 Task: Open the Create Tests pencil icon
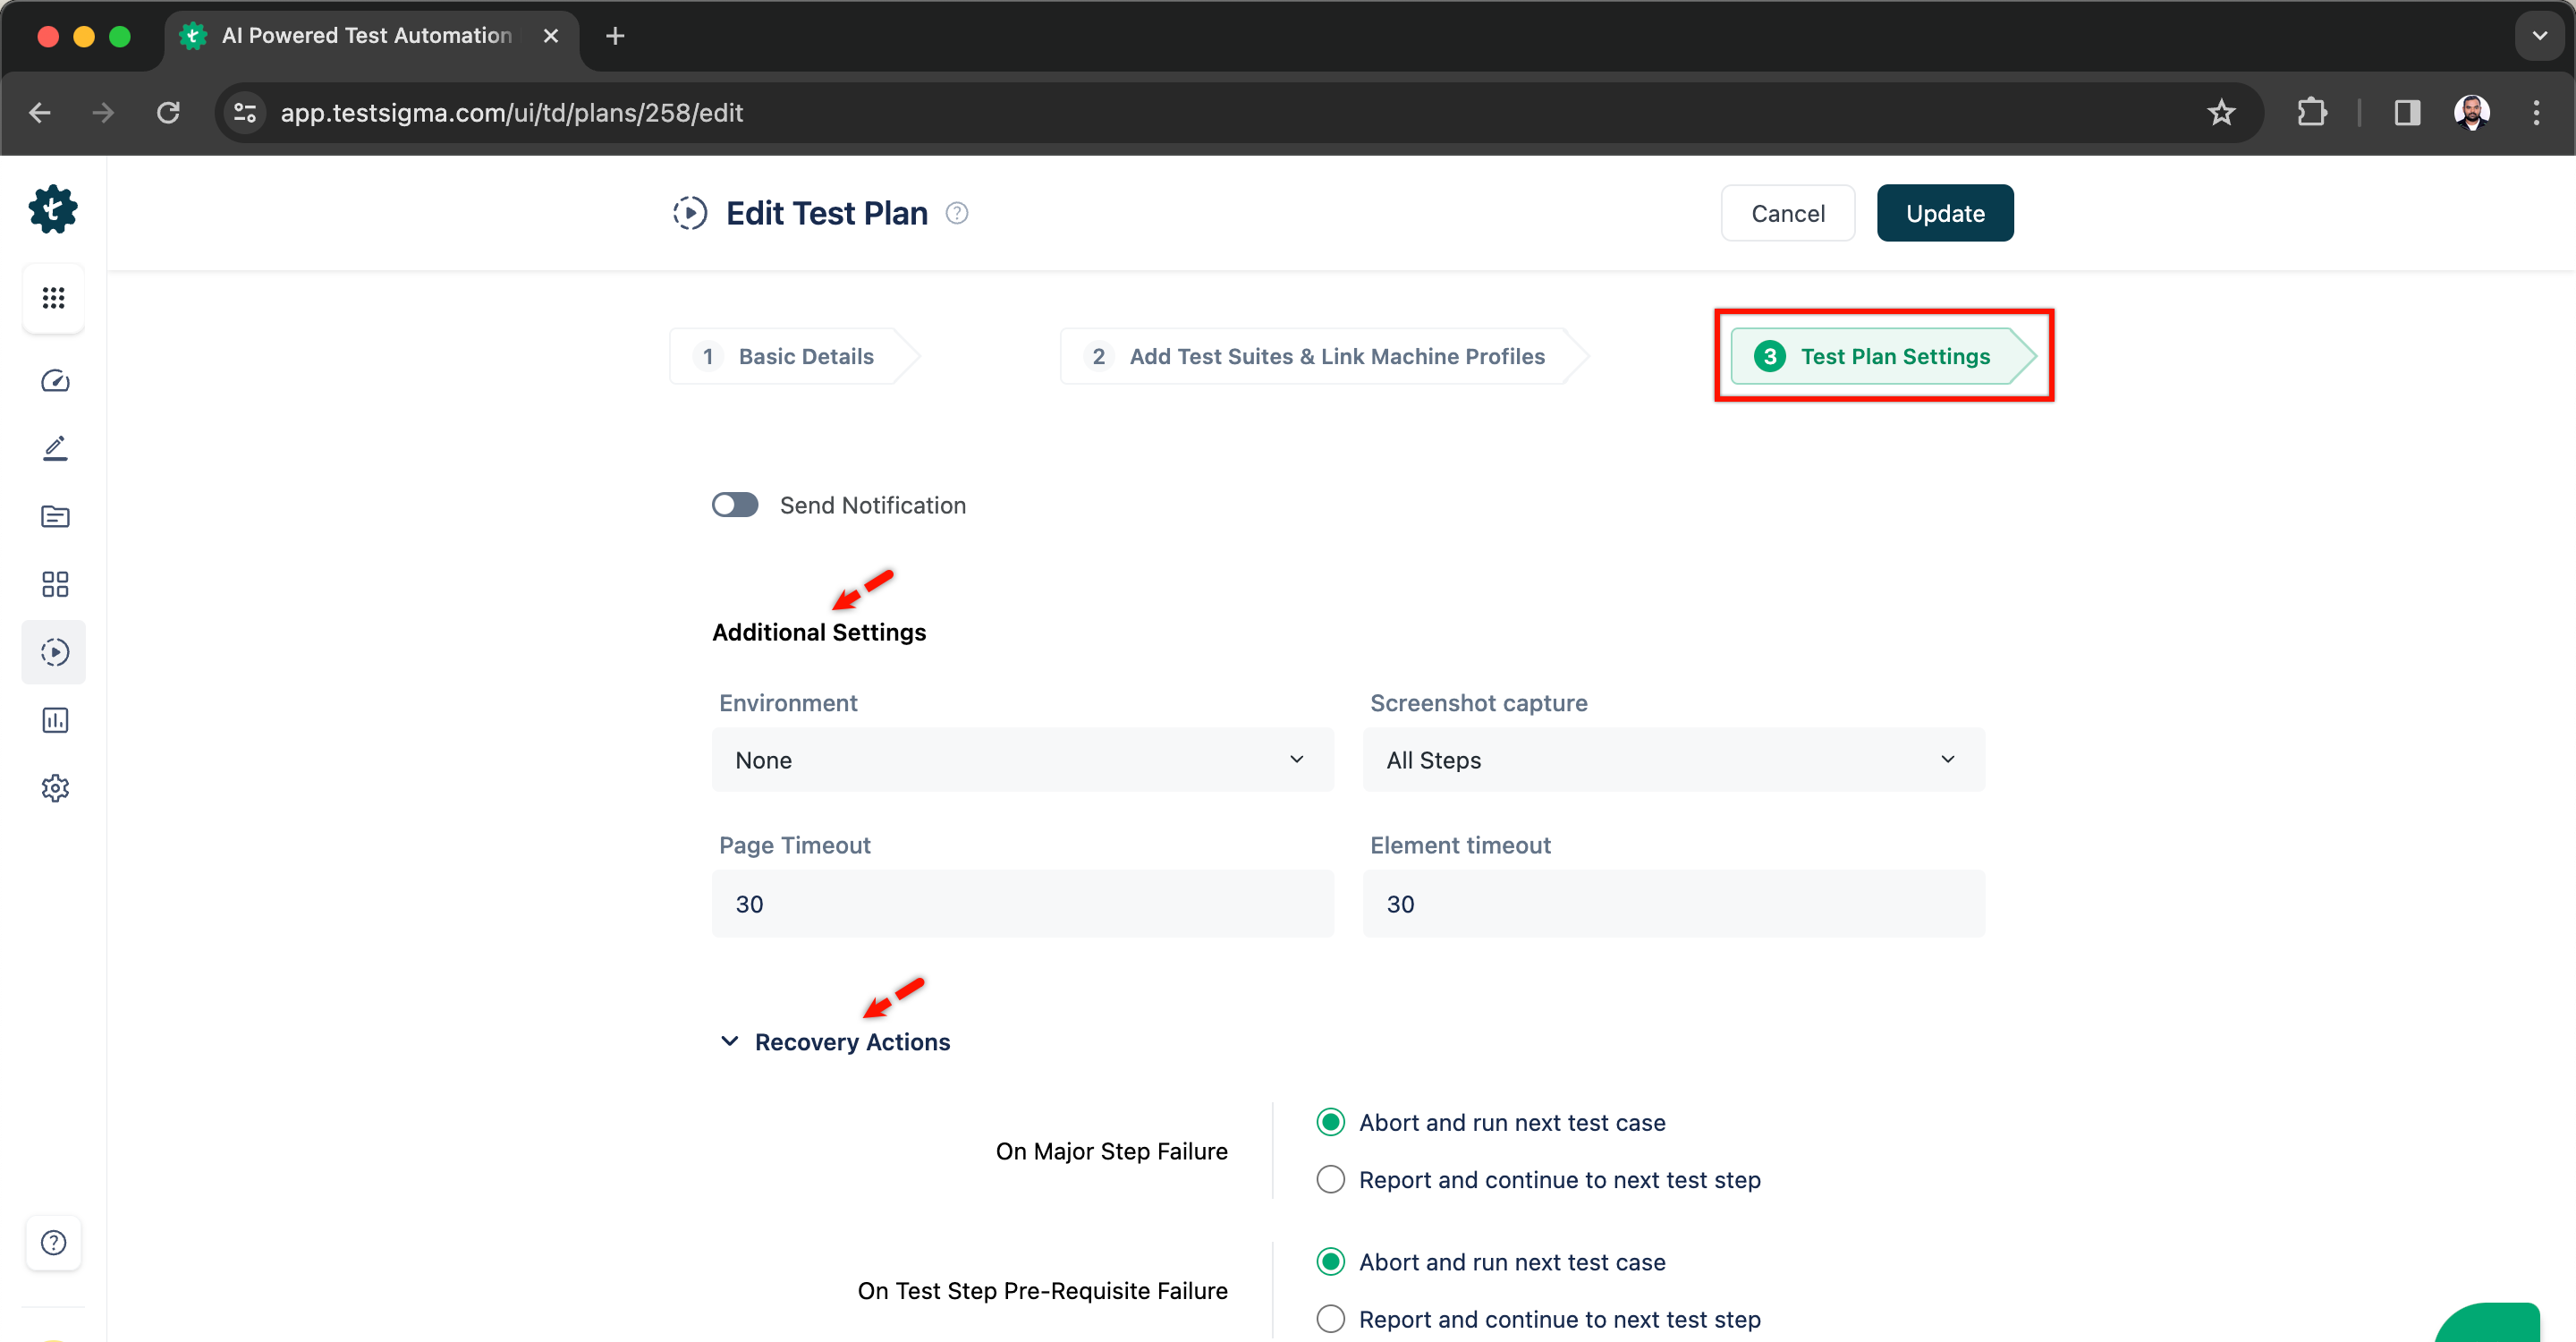coord(55,448)
